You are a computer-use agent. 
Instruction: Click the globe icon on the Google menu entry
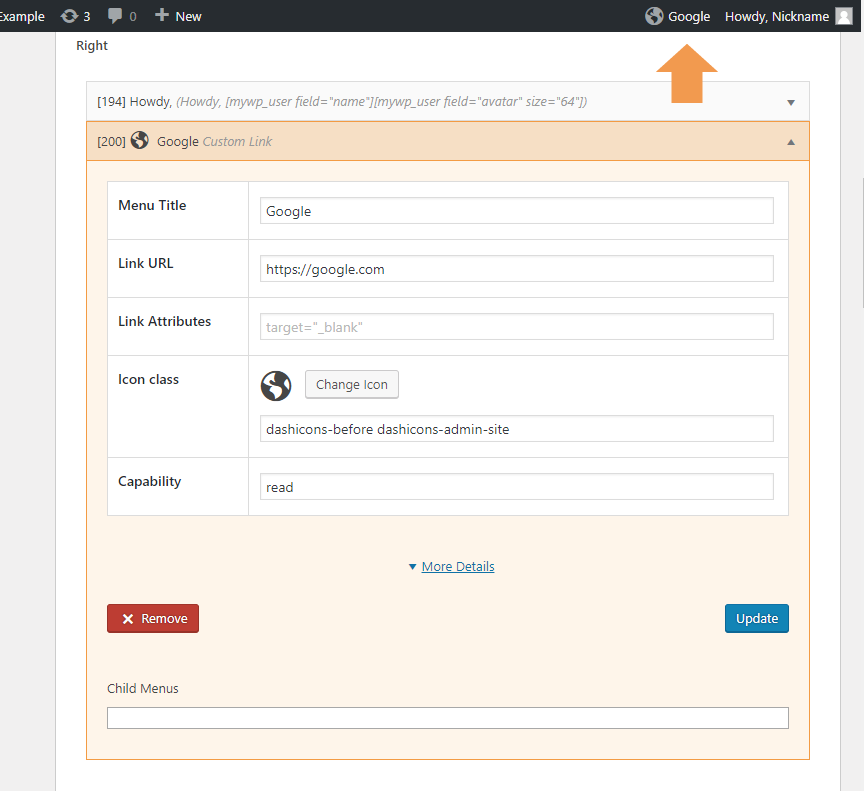tap(139, 140)
